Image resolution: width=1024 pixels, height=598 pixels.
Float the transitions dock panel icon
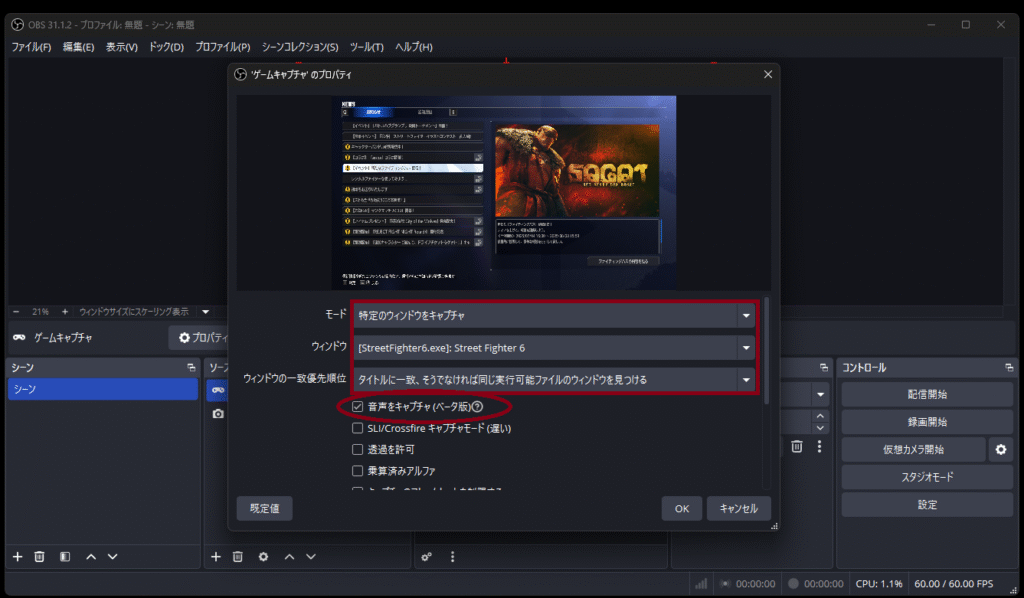pyautogui.click(x=824, y=368)
